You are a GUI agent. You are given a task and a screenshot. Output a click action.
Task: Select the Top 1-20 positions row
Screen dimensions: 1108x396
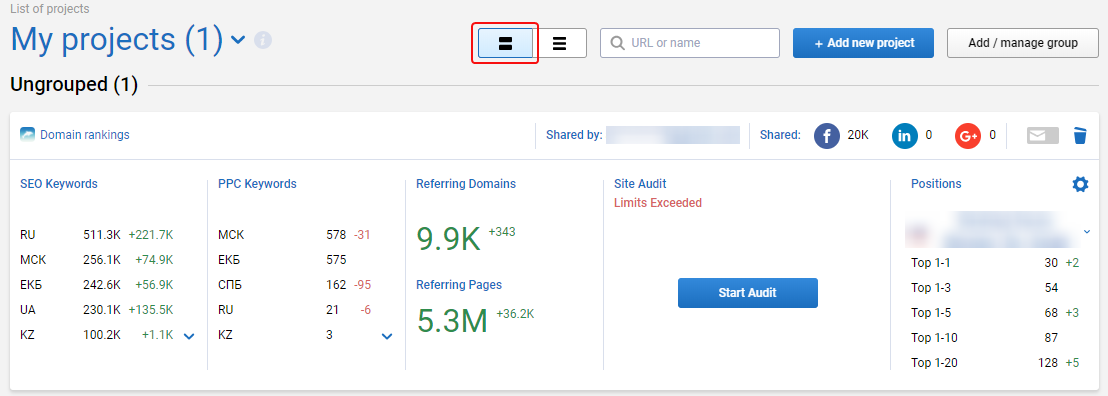coord(995,363)
